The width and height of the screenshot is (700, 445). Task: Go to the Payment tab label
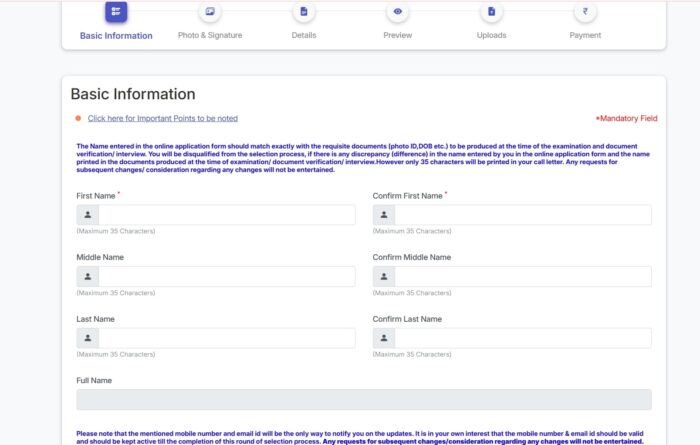coord(585,35)
